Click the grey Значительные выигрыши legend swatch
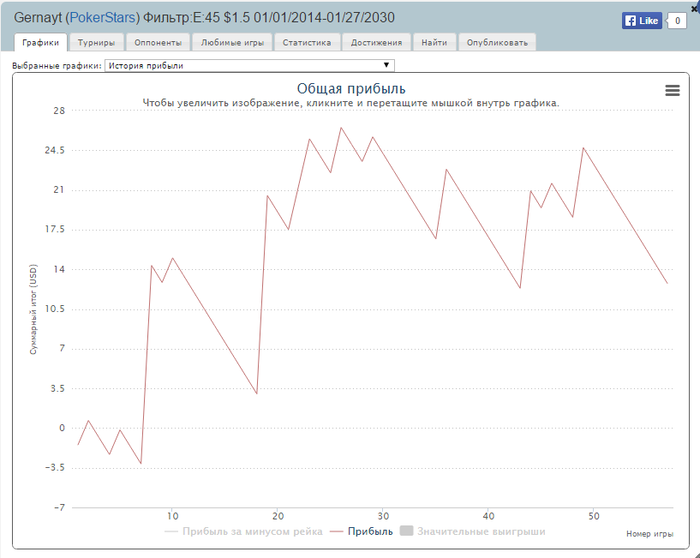This screenshot has height=558, width=700. pyautogui.click(x=406, y=531)
